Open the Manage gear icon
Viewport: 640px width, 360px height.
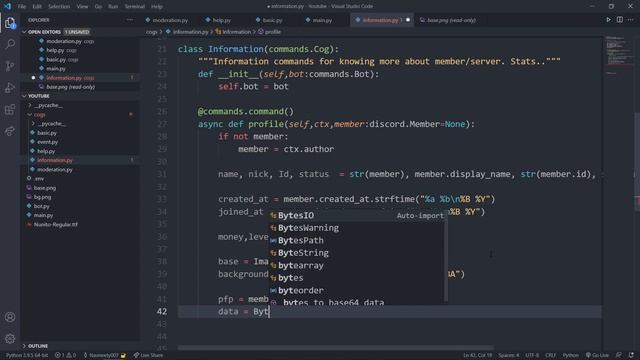click(10, 338)
